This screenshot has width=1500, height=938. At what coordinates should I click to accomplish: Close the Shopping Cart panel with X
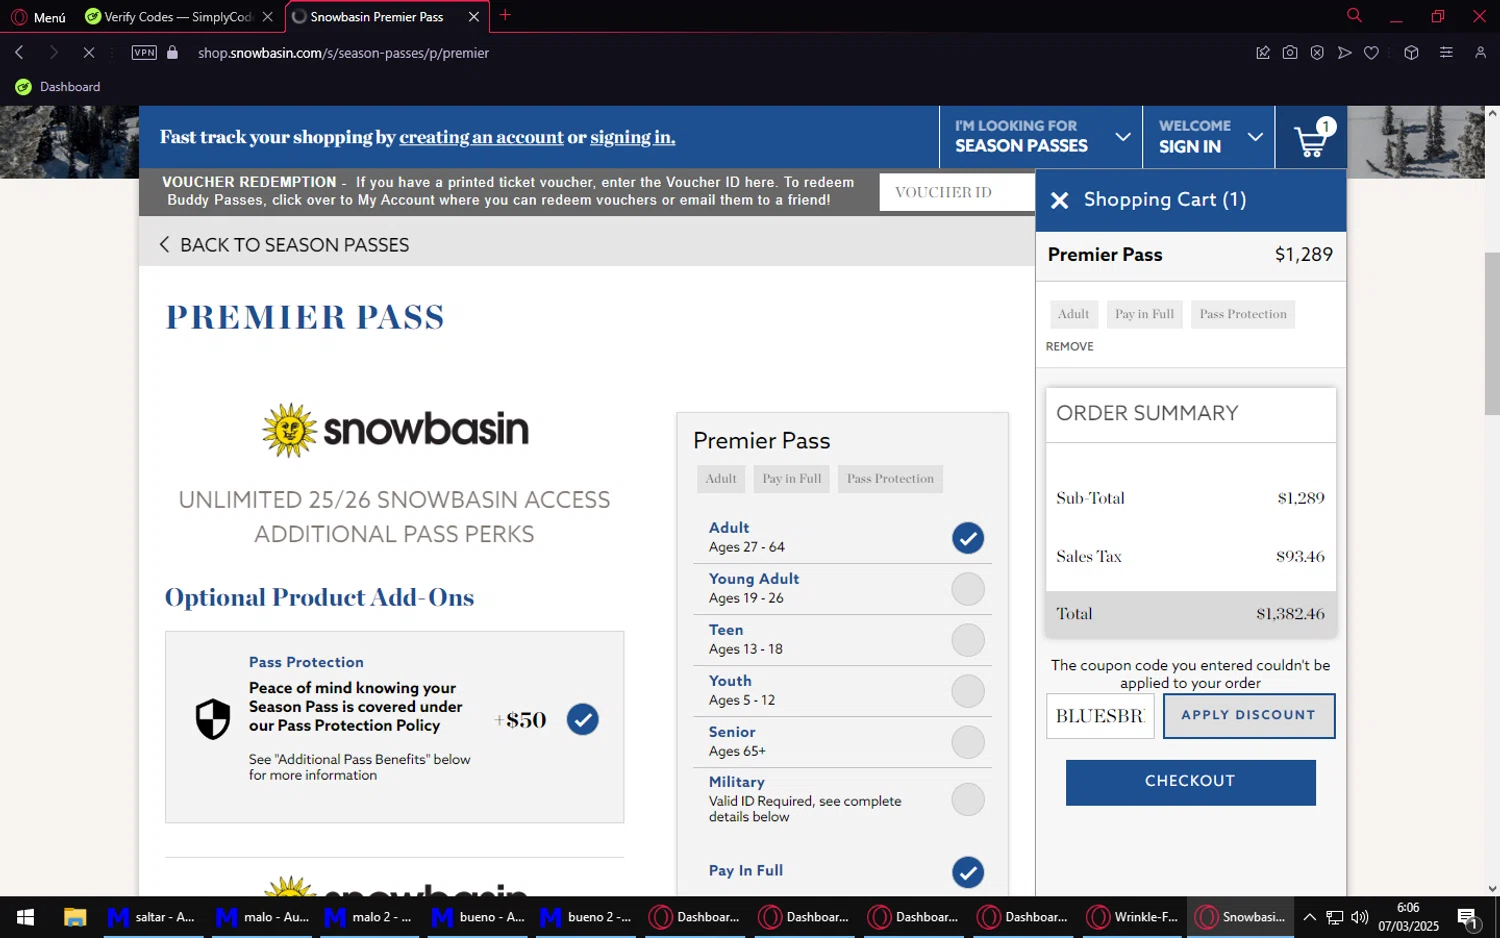[x=1059, y=200]
